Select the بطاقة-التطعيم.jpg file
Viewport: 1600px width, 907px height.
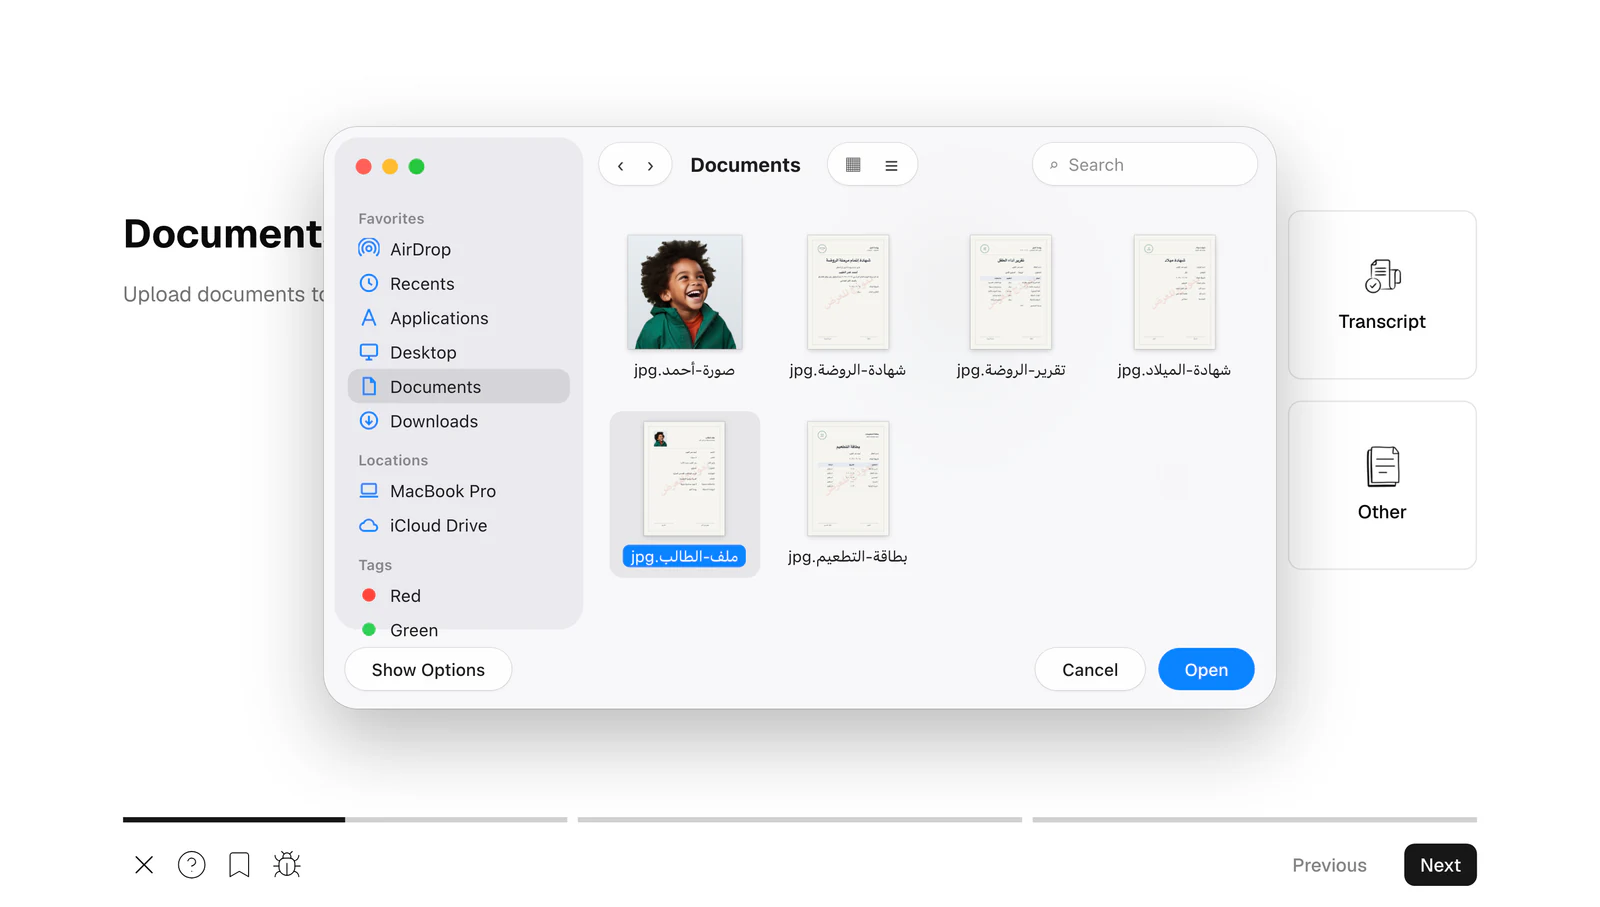(848, 494)
